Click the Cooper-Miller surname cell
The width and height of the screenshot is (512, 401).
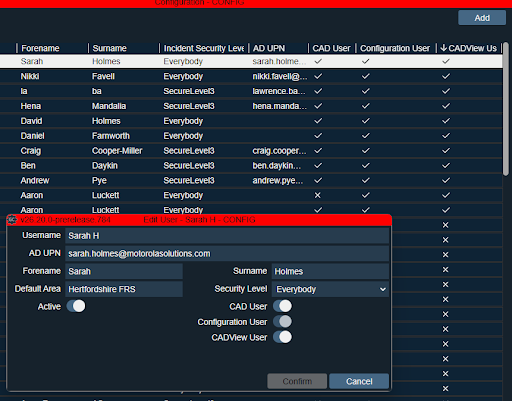[117, 151]
